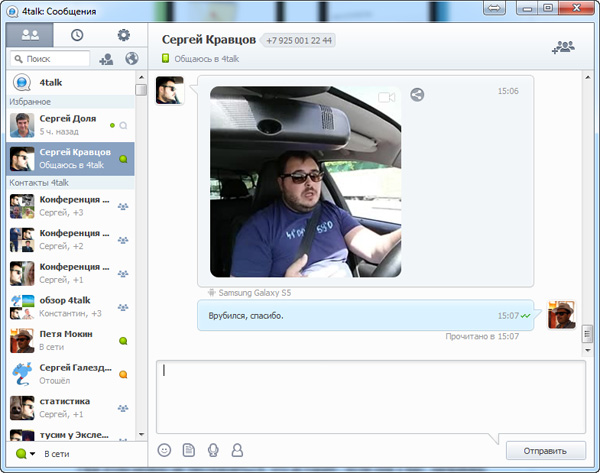Click the Поиск search field
The width and height of the screenshot is (600, 473).
tap(52, 59)
